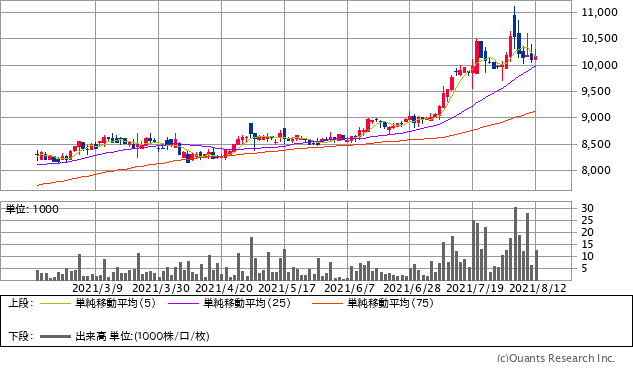Click the volume axis label 30
633x374 pixels.
587,208
